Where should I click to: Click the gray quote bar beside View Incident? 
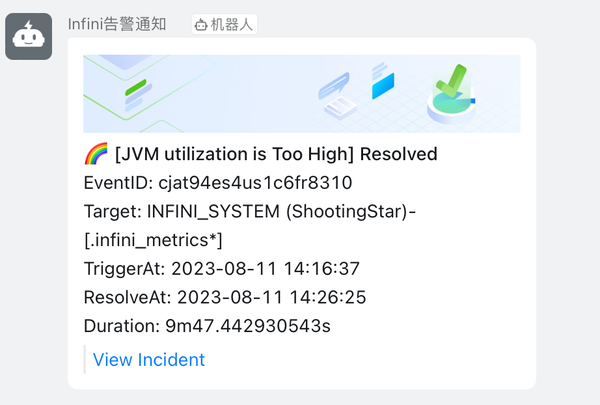click(x=86, y=360)
